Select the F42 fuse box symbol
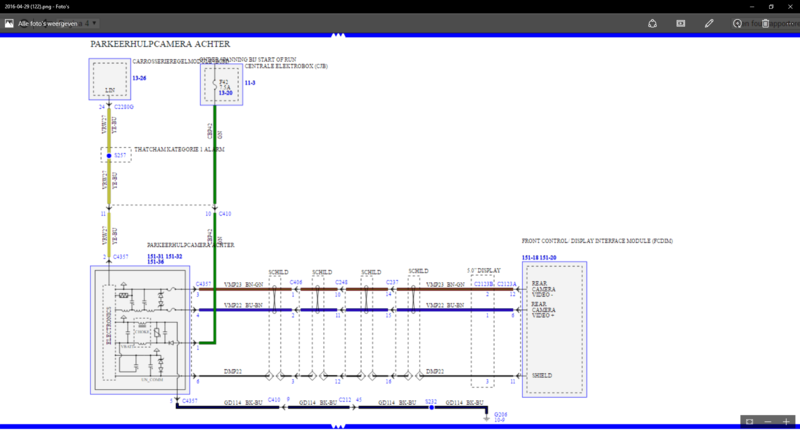The width and height of the screenshot is (800, 433). point(224,85)
